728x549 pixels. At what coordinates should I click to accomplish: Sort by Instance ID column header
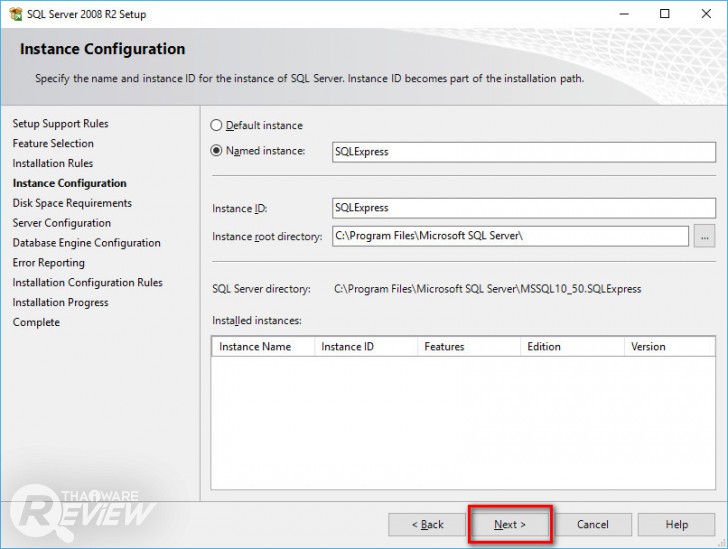(x=366, y=346)
